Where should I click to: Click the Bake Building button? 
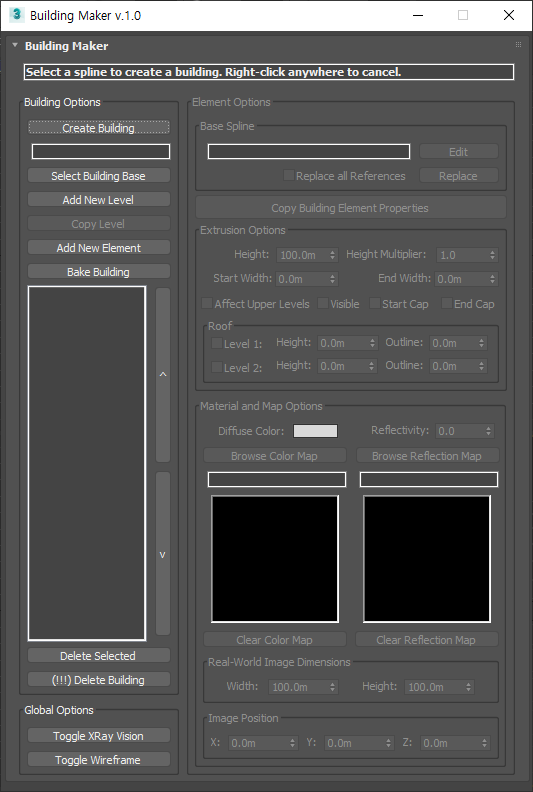point(99,272)
